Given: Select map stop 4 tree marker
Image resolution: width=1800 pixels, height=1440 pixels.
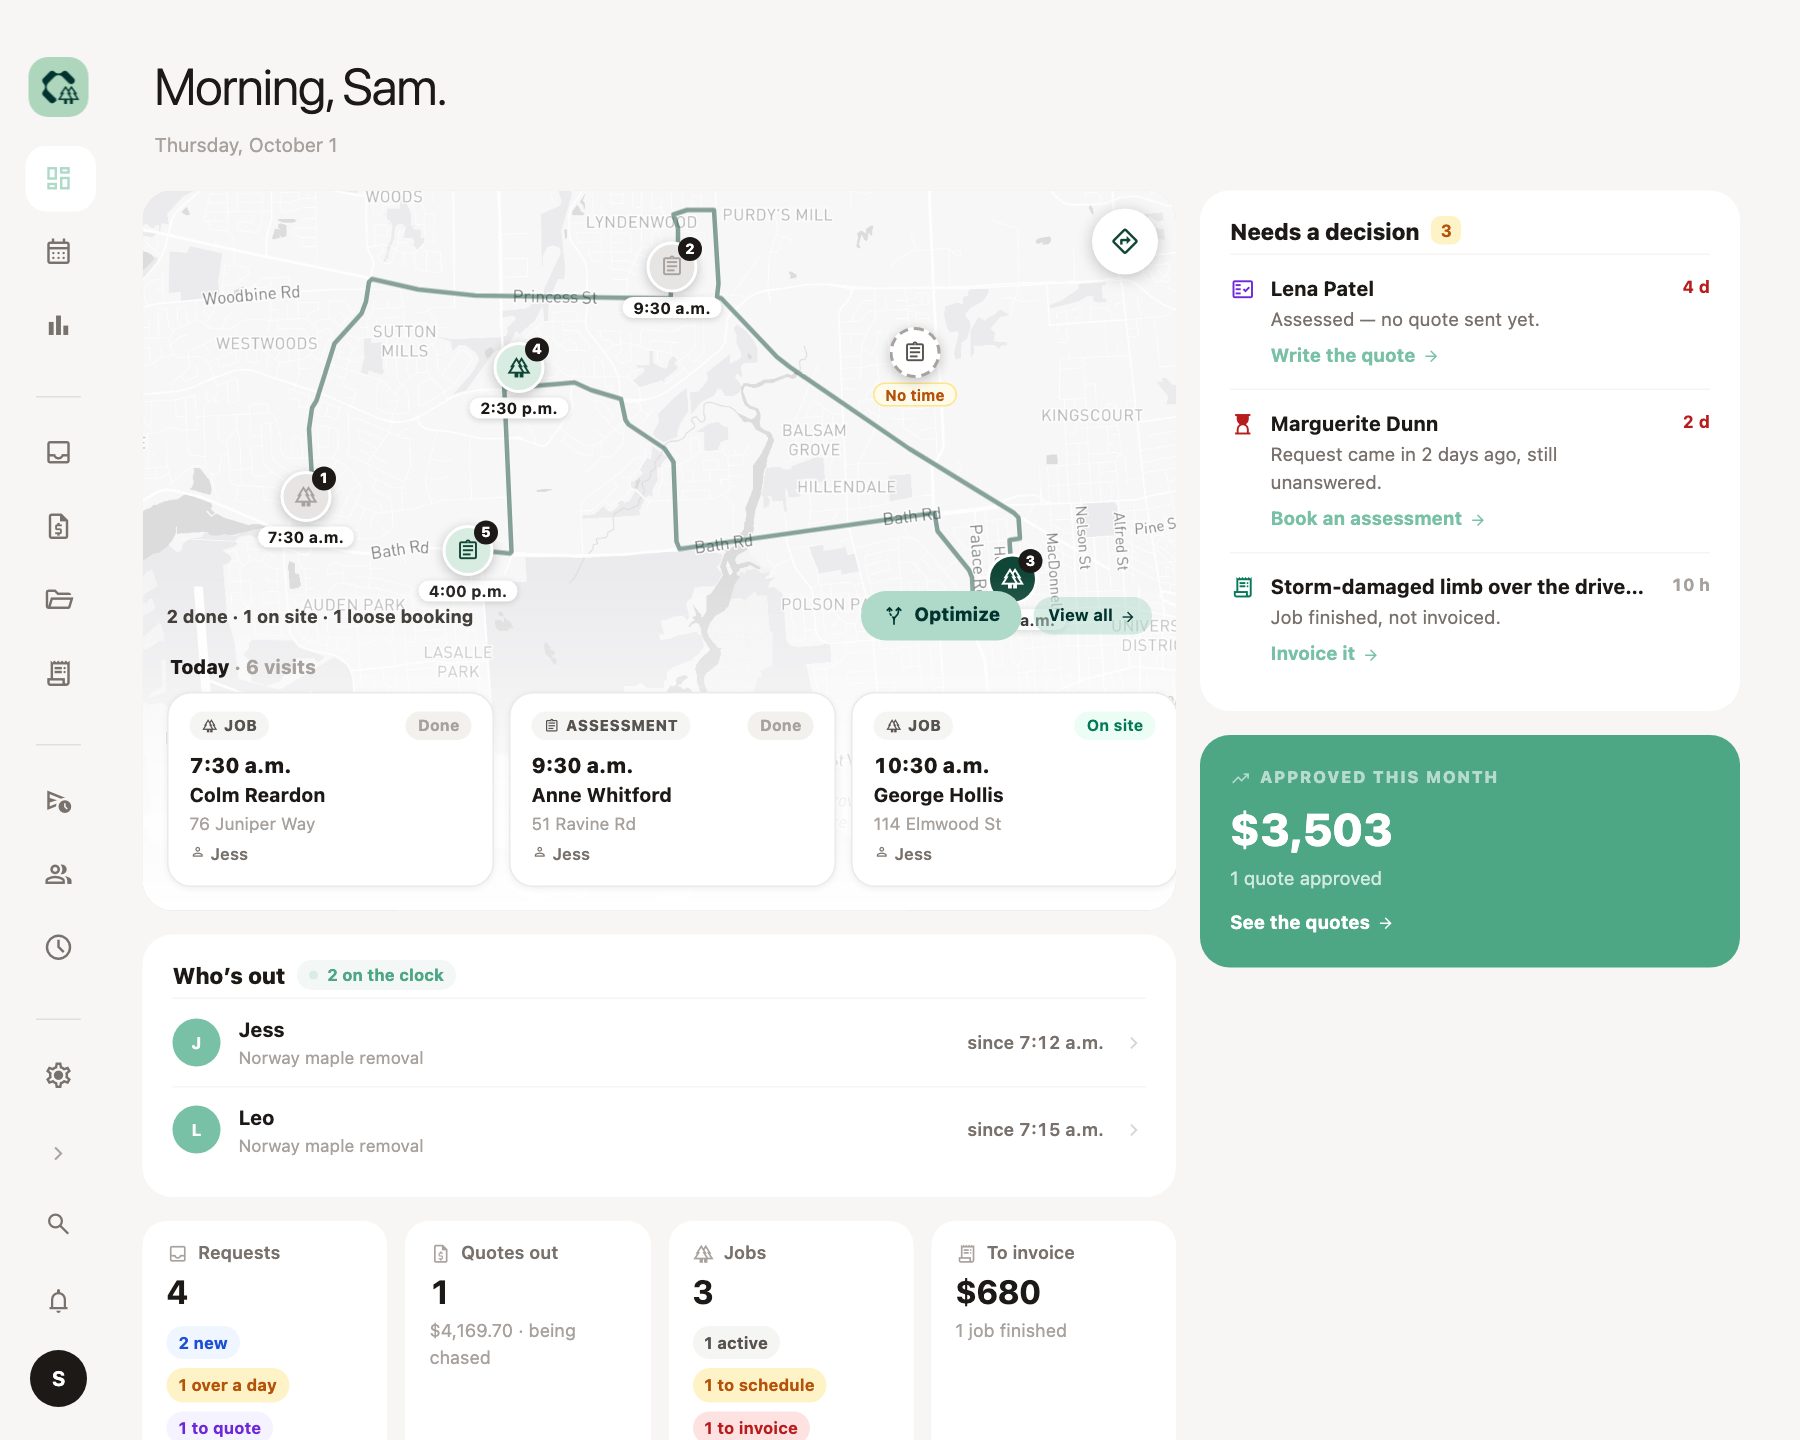Looking at the screenshot, I should click(519, 367).
